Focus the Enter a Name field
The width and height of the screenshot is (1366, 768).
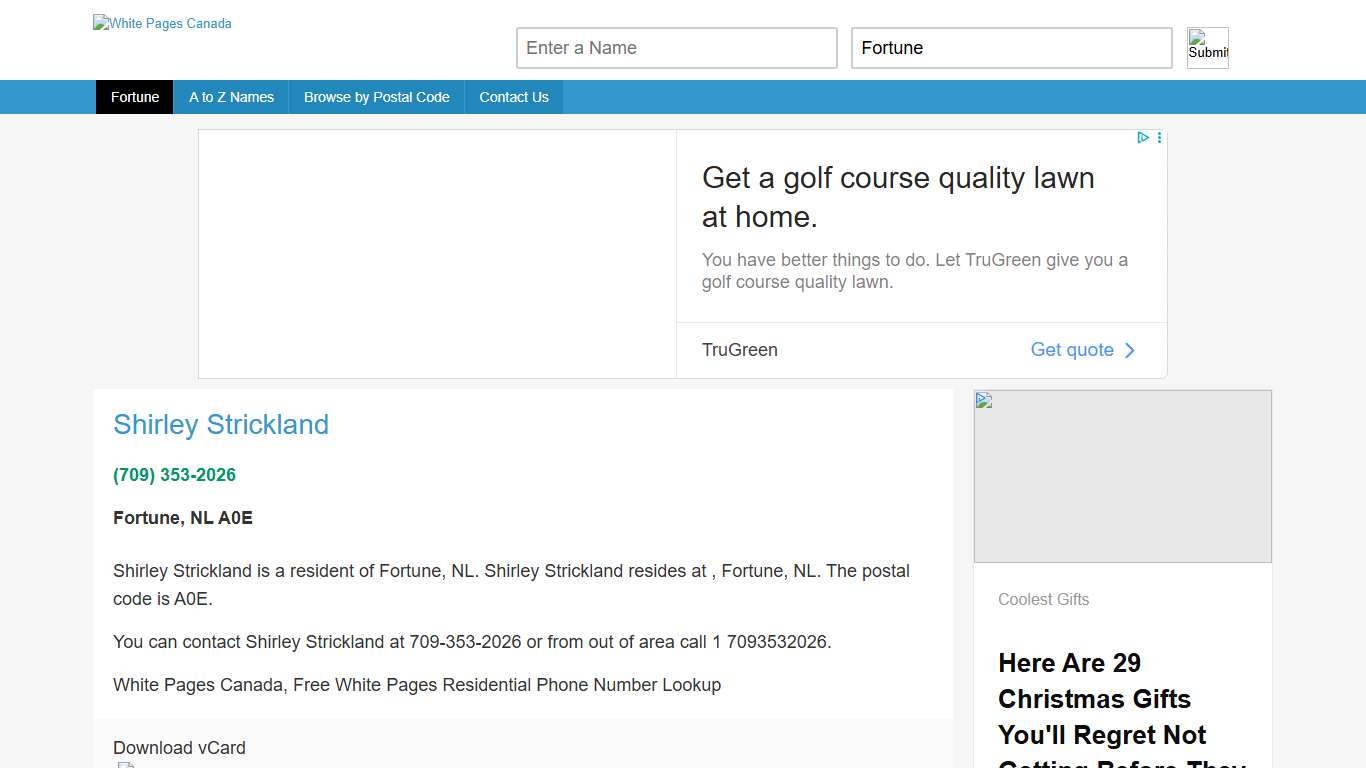pyautogui.click(x=676, y=48)
